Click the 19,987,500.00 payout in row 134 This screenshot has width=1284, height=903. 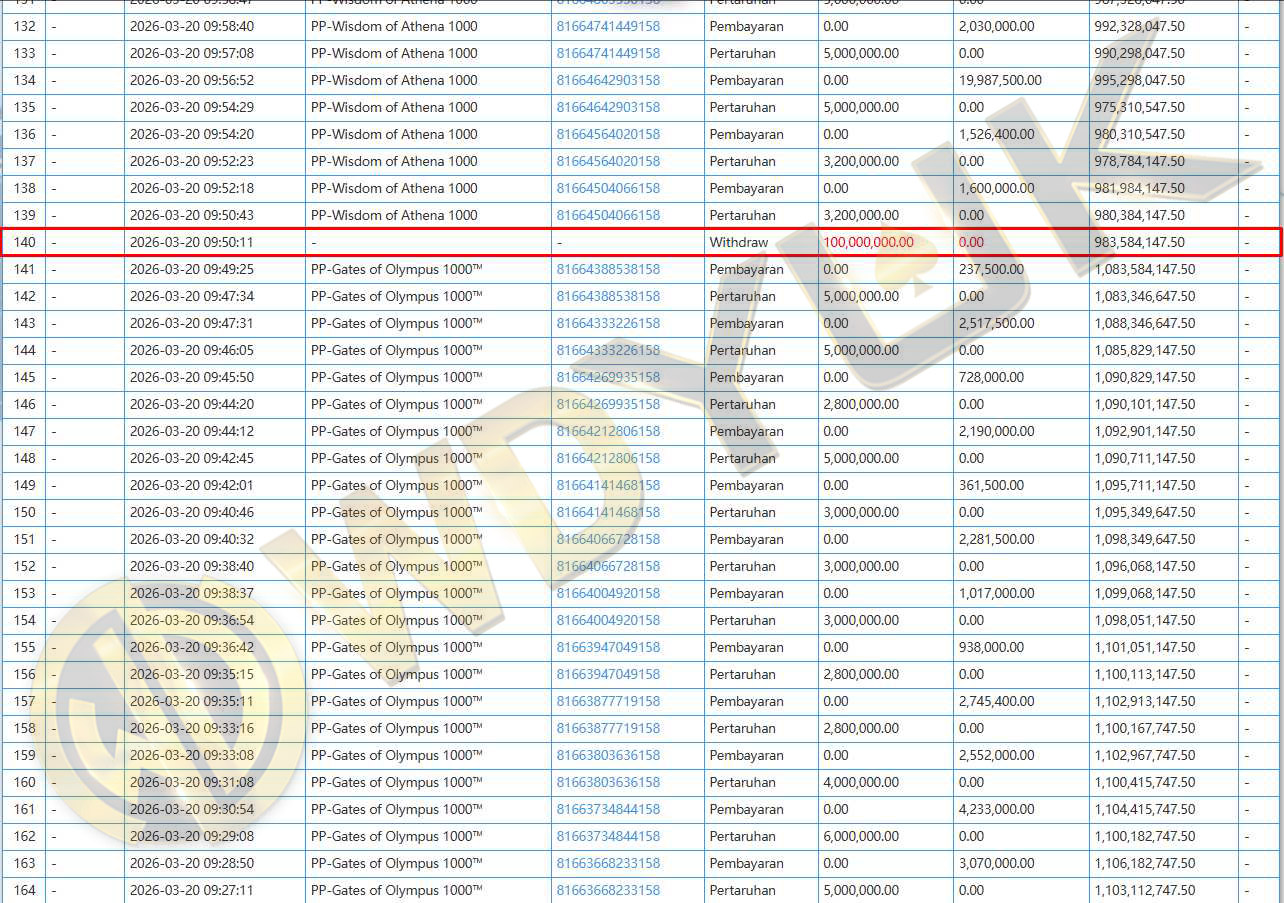click(x=1000, y=80)
